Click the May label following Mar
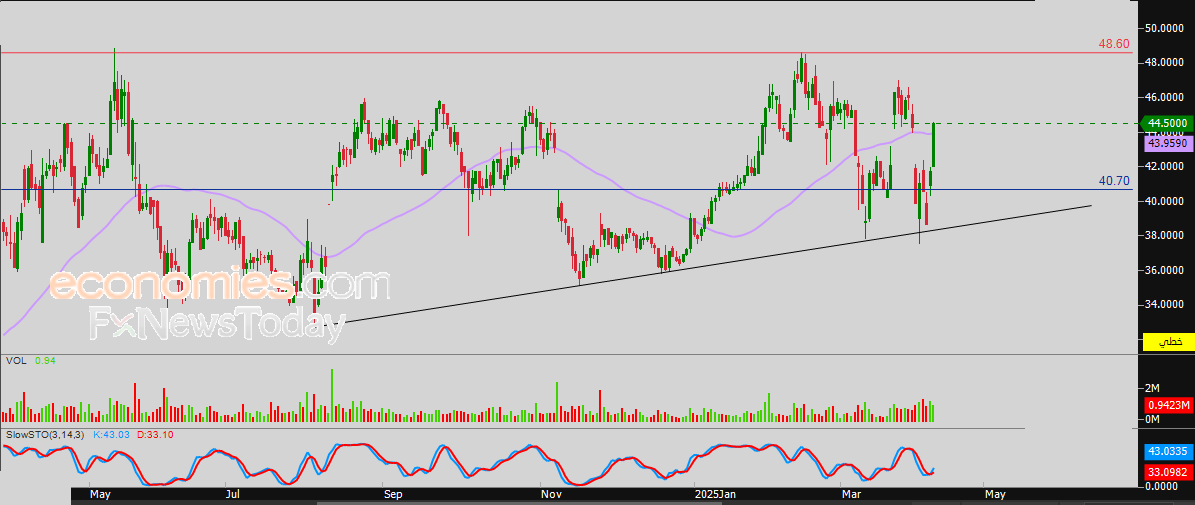This screenshot has width=1195, height=505. tap(995, 494)
